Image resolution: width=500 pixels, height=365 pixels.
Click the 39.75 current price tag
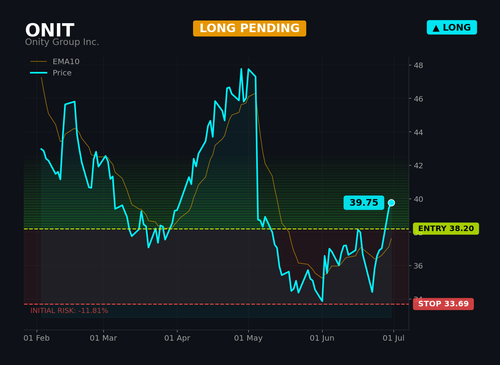[x=364, y=203]
